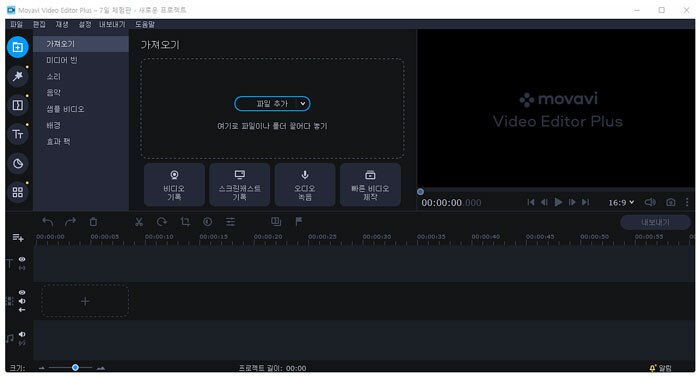Select 효과 팩 in the side list
The height and width of the screenshot is (377, 700).
pos(81,142)
